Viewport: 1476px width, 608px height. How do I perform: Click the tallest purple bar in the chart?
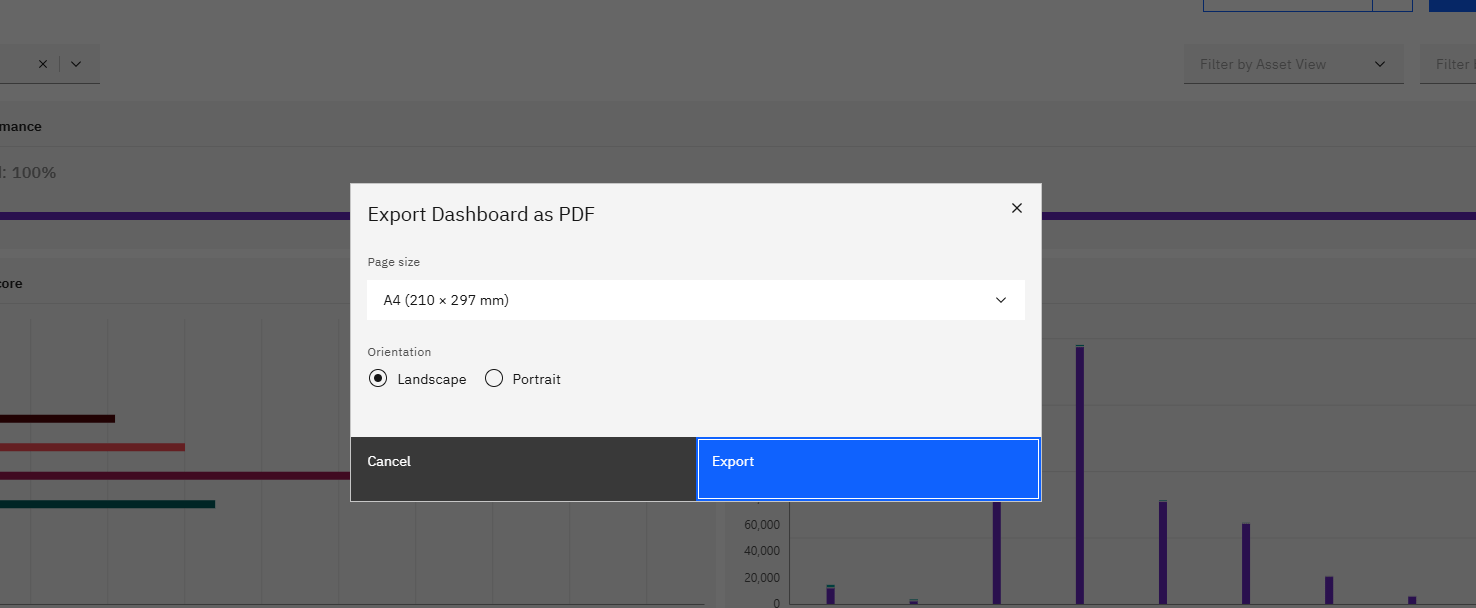point(1080,474)
